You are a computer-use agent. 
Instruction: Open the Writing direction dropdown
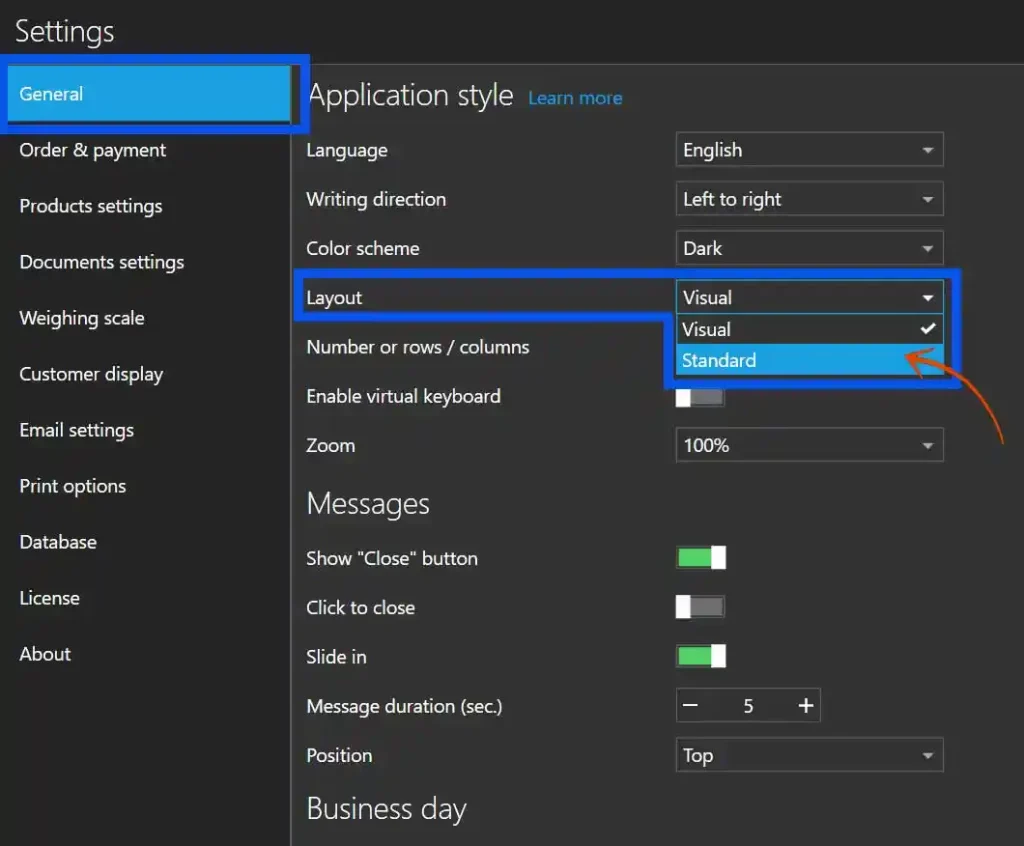point(809,198)
